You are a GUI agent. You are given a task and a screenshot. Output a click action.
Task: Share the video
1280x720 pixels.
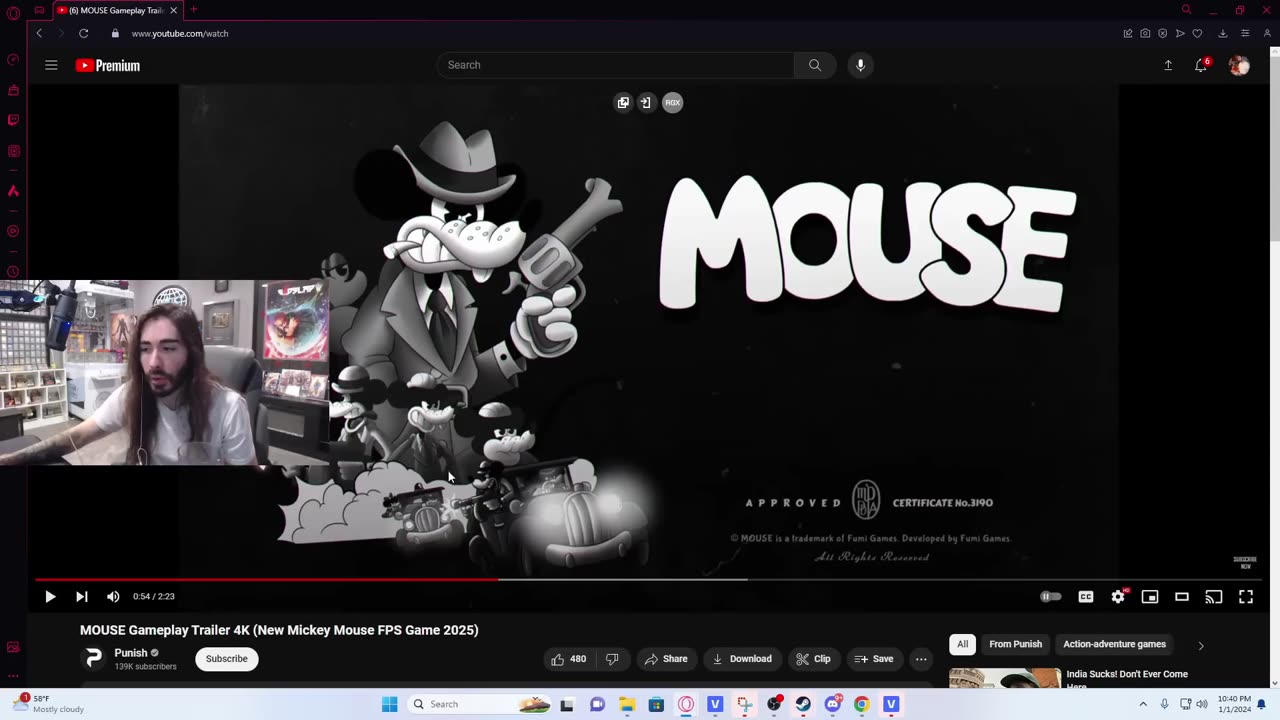pos(666,659)
